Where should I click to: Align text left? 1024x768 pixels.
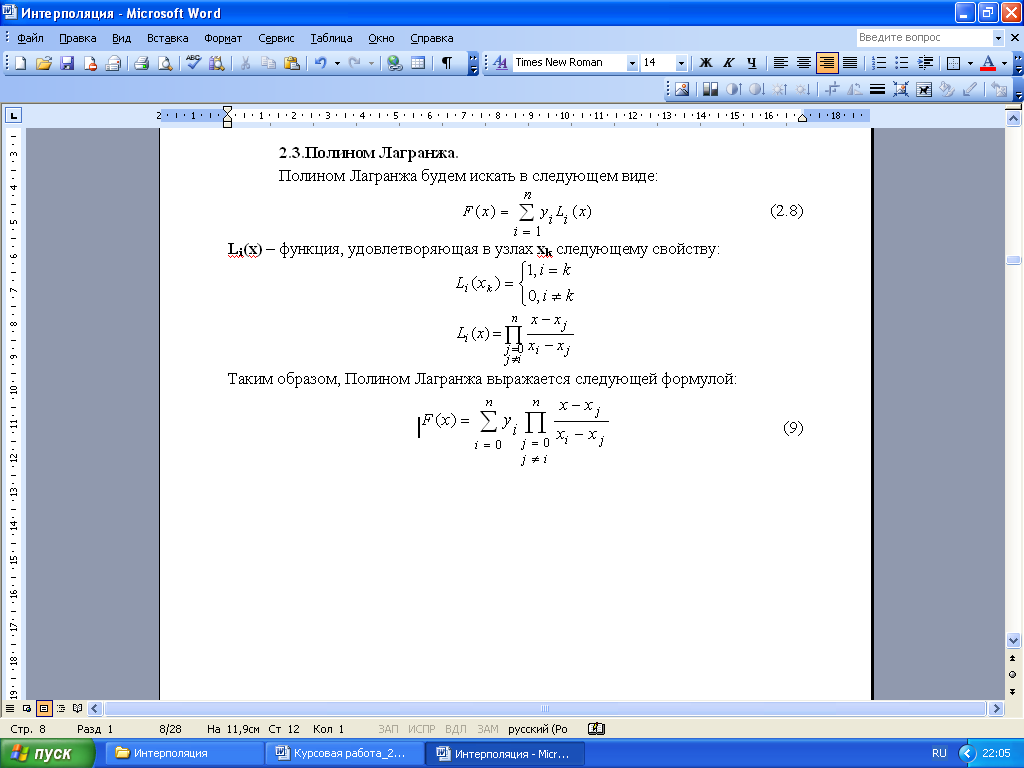[x=780, y=63]
